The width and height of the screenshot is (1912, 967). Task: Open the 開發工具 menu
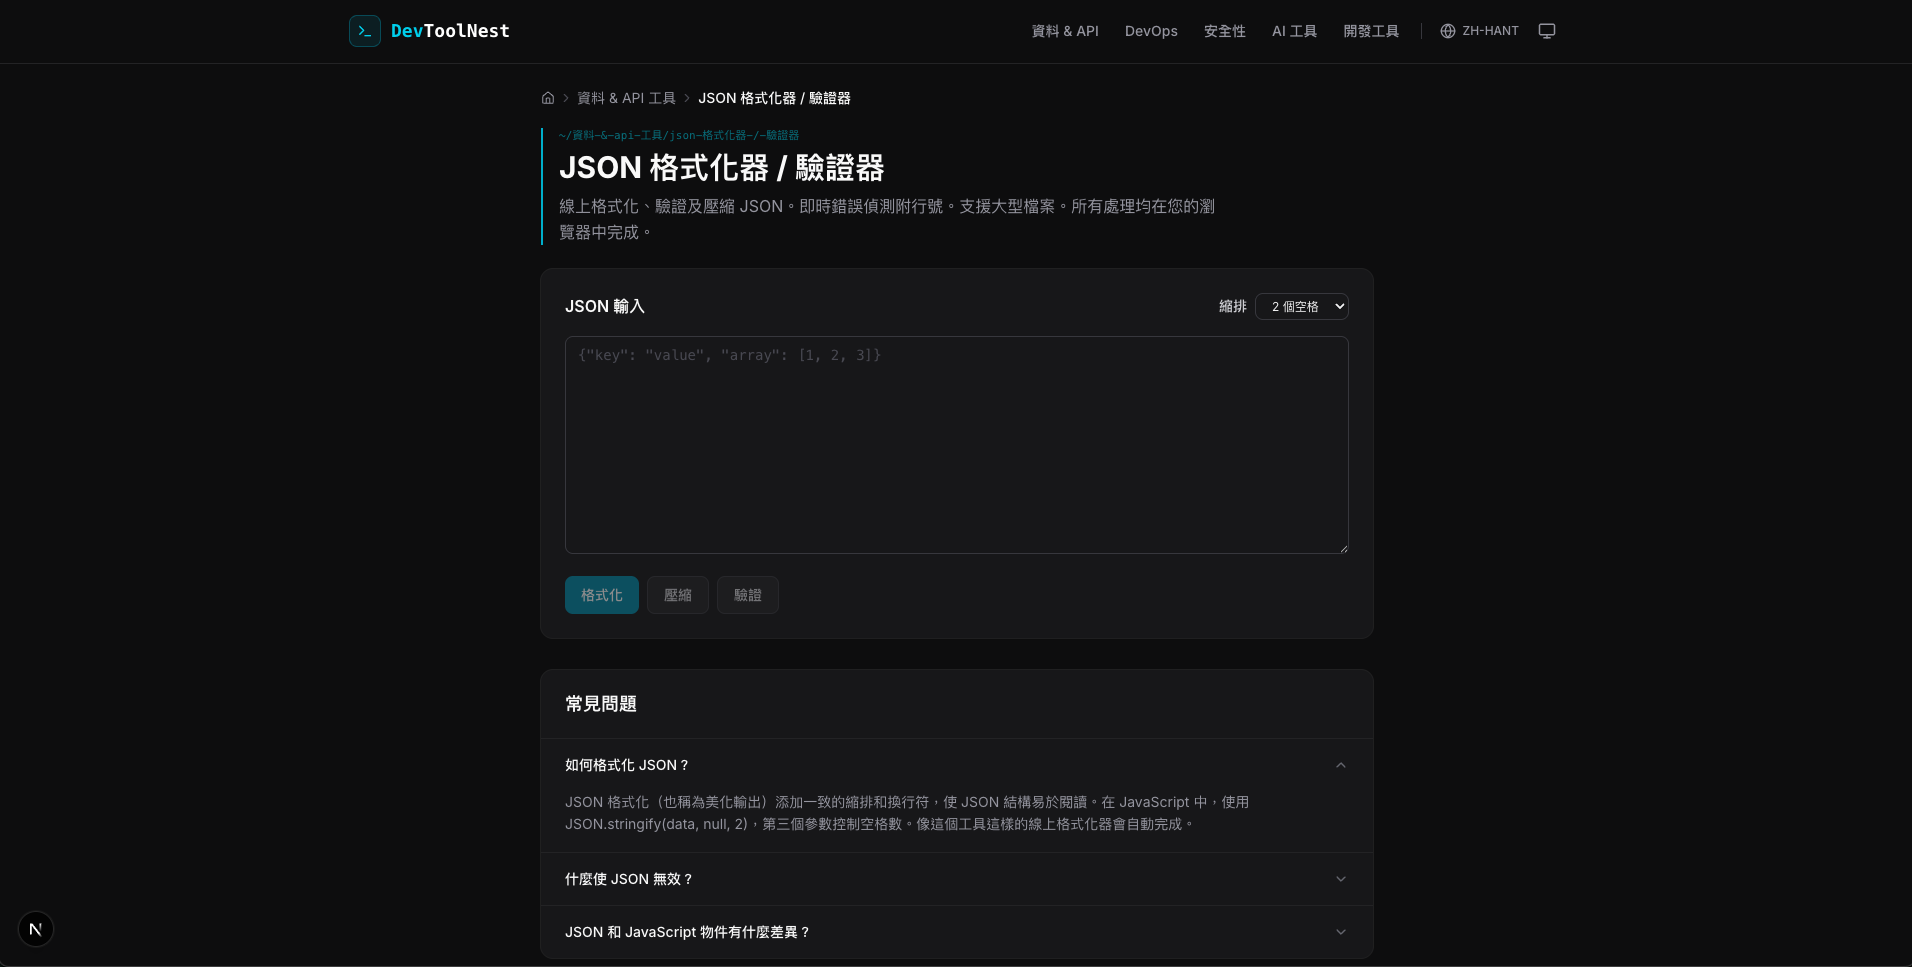[x=1371, y=31]
